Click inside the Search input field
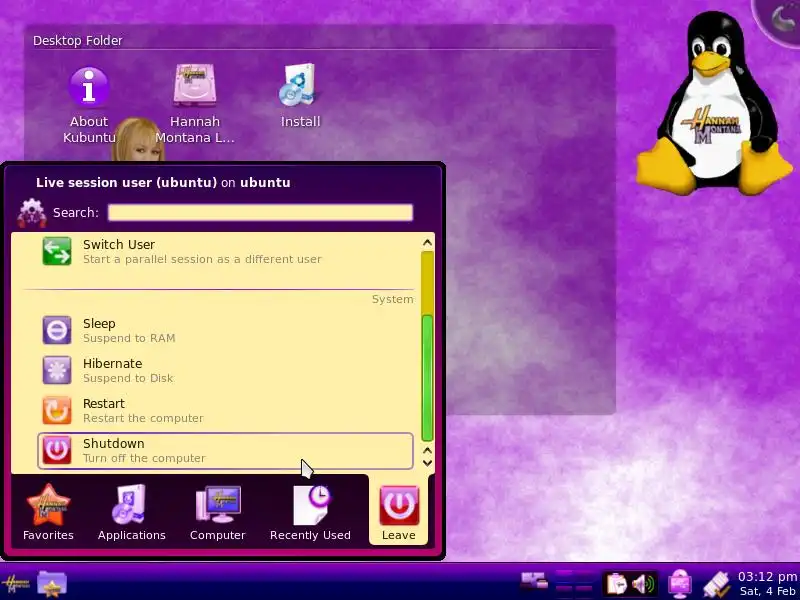Image resolution: width=800 pixels, height=600 pixels. click(x=260, y=212)
